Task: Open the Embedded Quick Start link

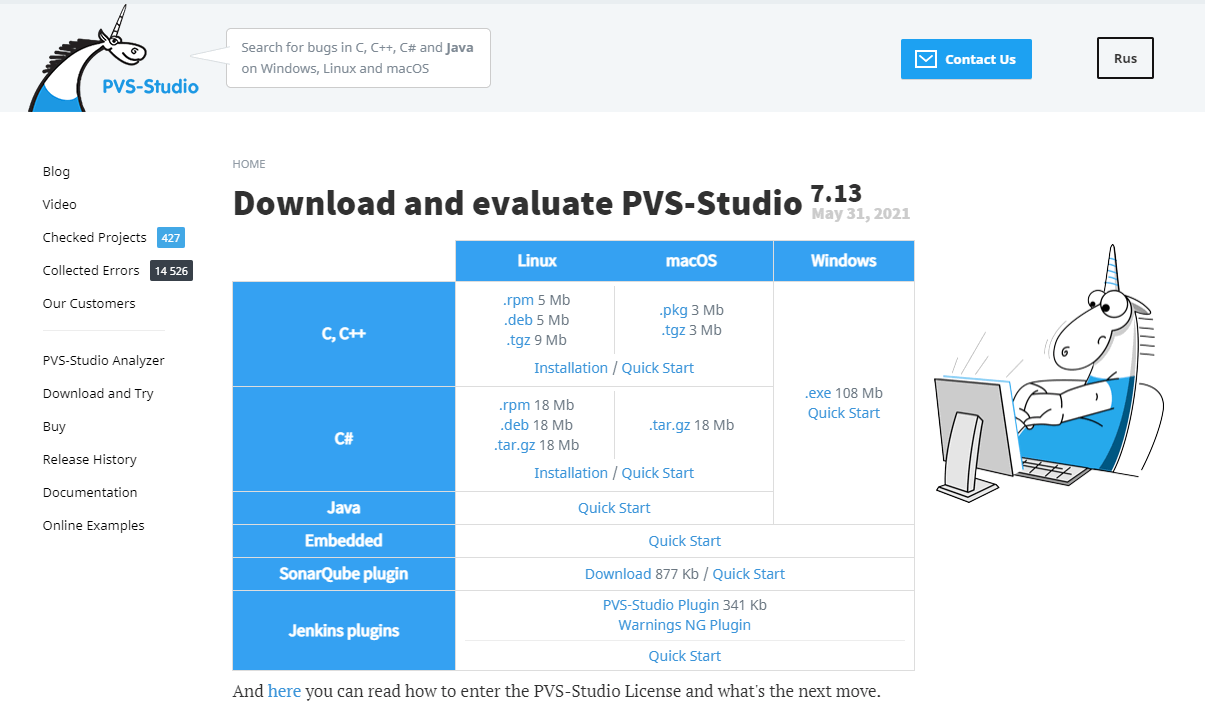Action: (685, 541)
